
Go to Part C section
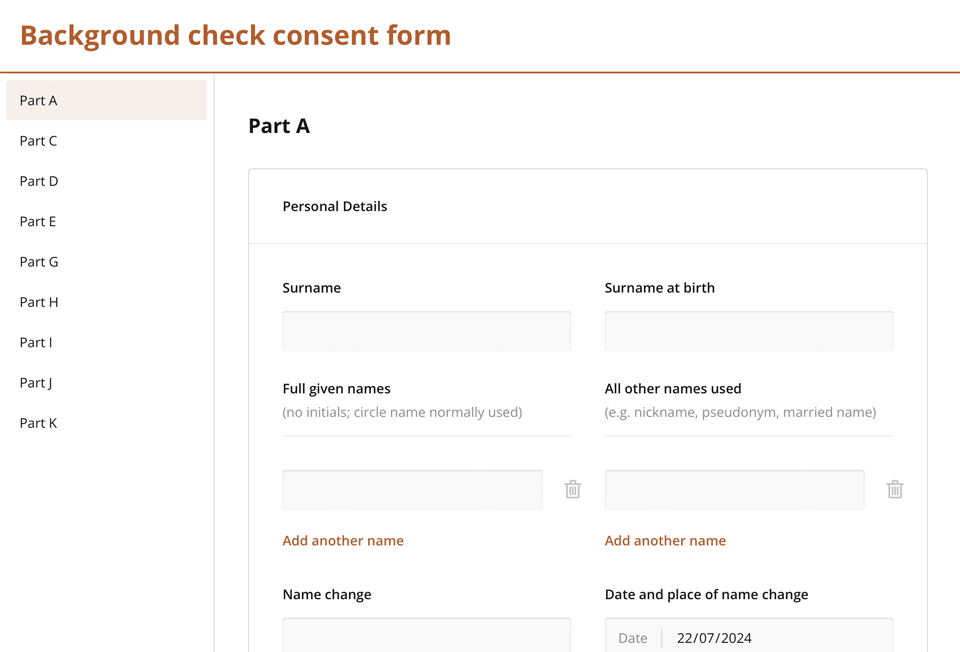pos(106,141)
